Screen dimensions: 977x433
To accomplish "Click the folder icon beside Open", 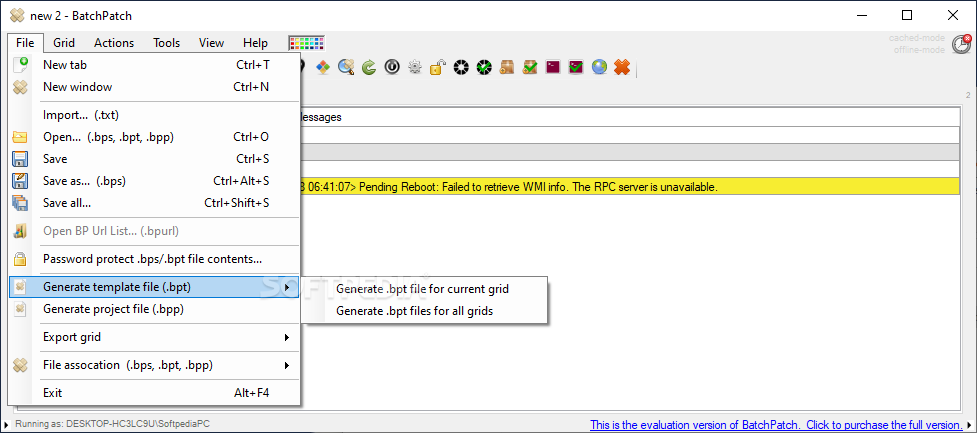I will coord(21,137).
